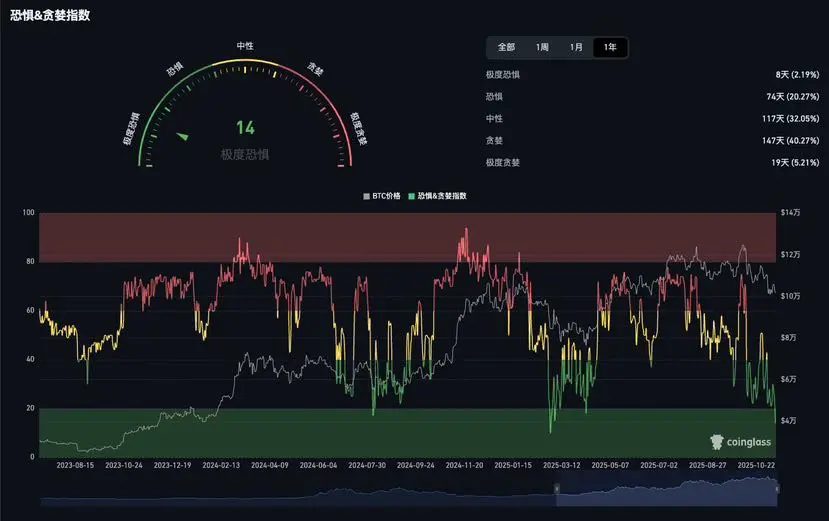Click the 147天 (40.27%) value
The height and width of the screenshot is (521, 829).
coord(790,141)
